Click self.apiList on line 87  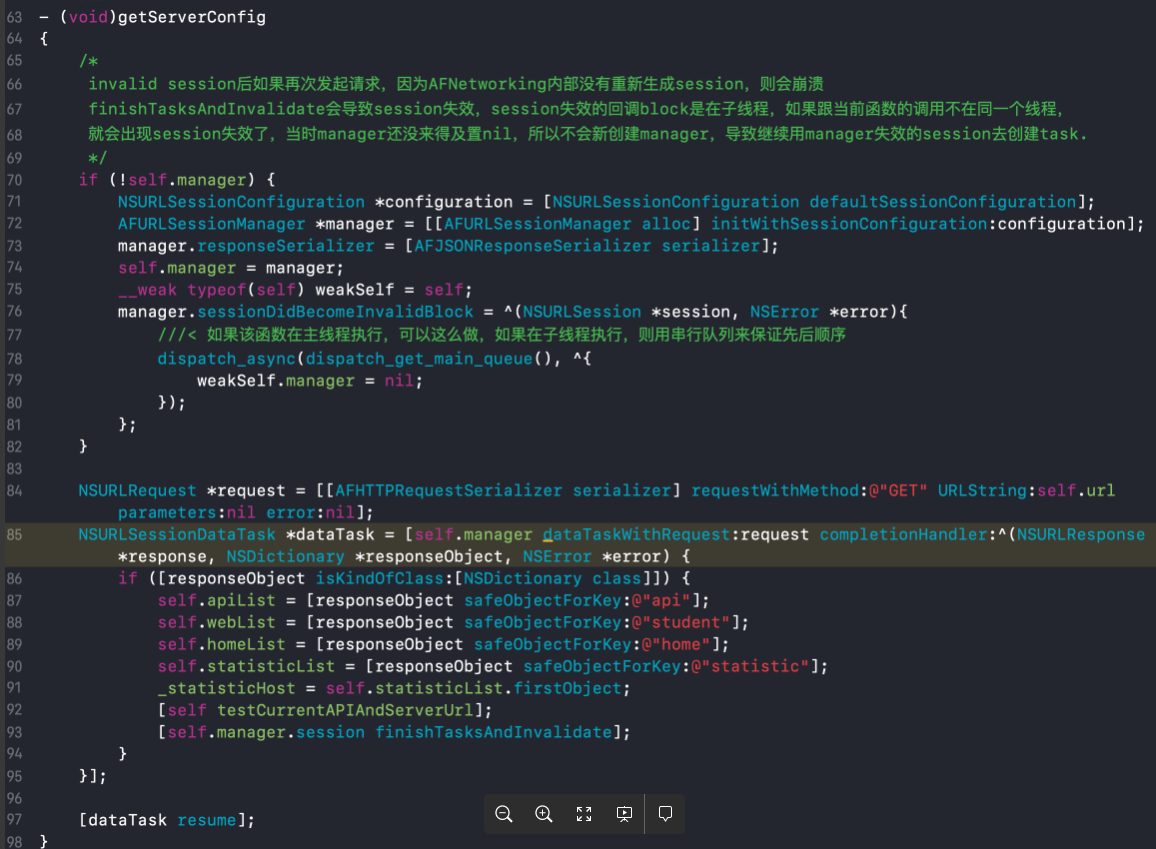coord(216,601)
